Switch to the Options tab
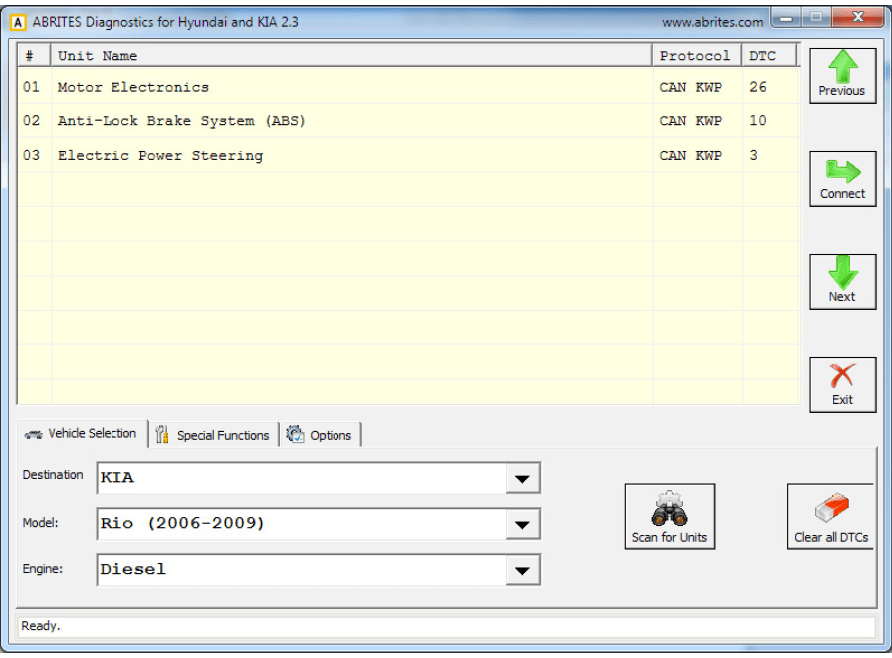Image resolution: width=892 pixels, height=658 pixels. click(320, 435)
